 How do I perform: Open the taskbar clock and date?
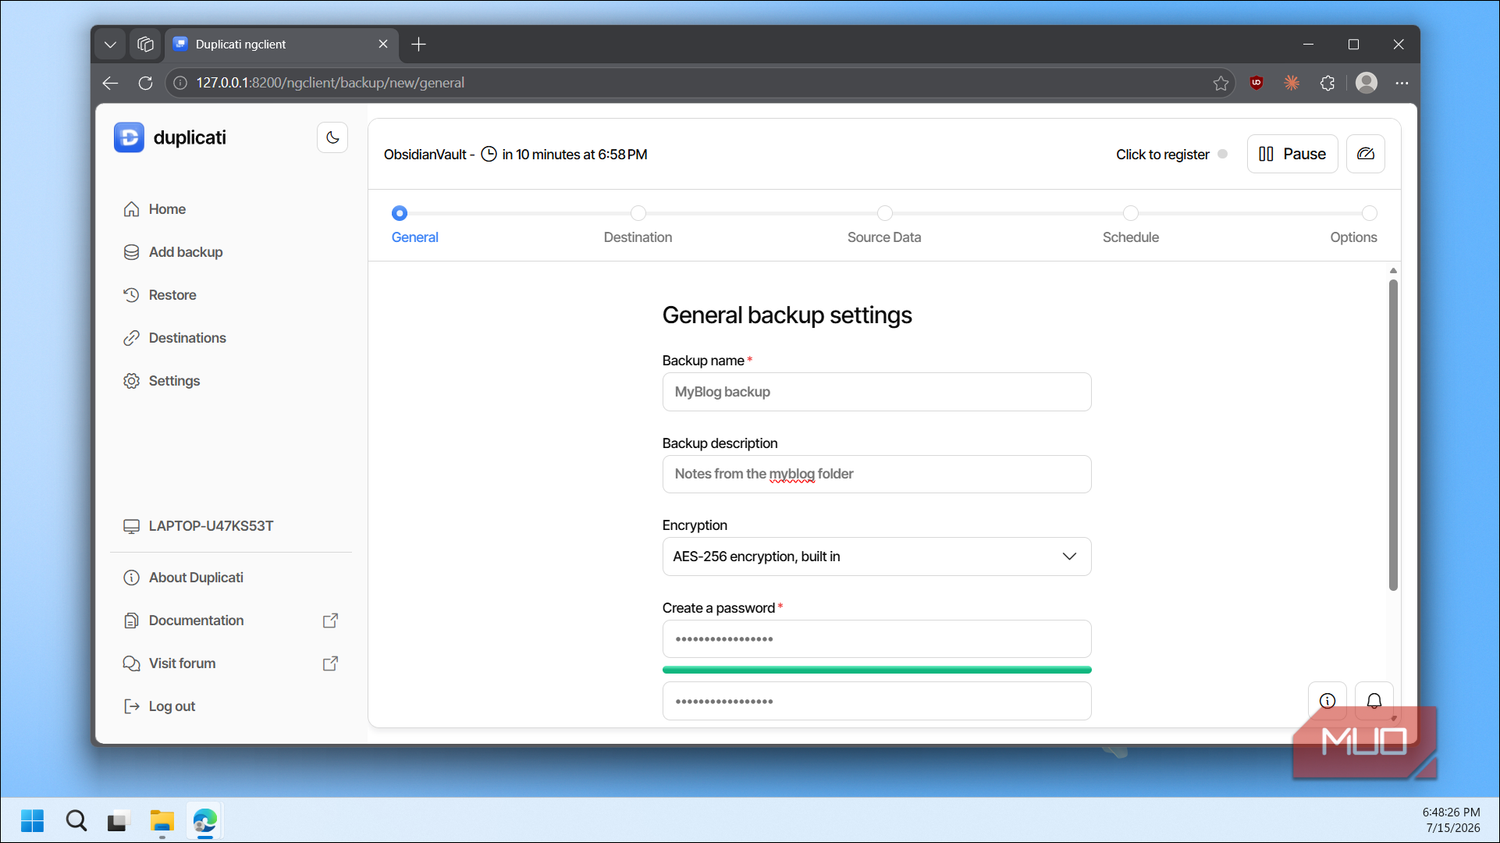click(x=1451, y=820)
